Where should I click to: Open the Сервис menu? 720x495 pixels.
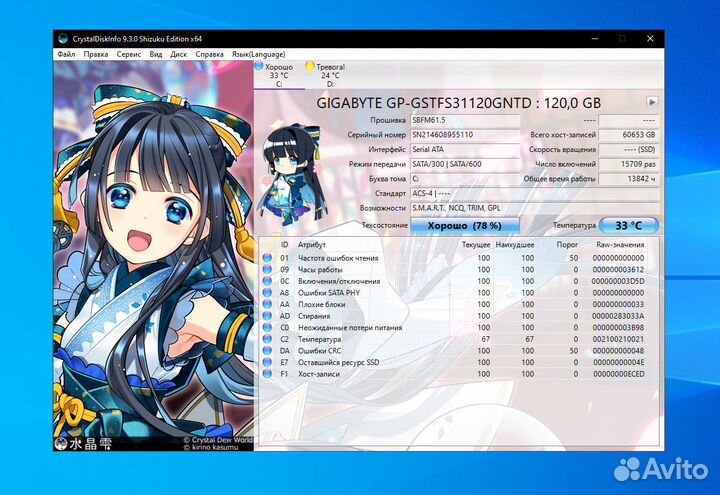coord(129,54)
